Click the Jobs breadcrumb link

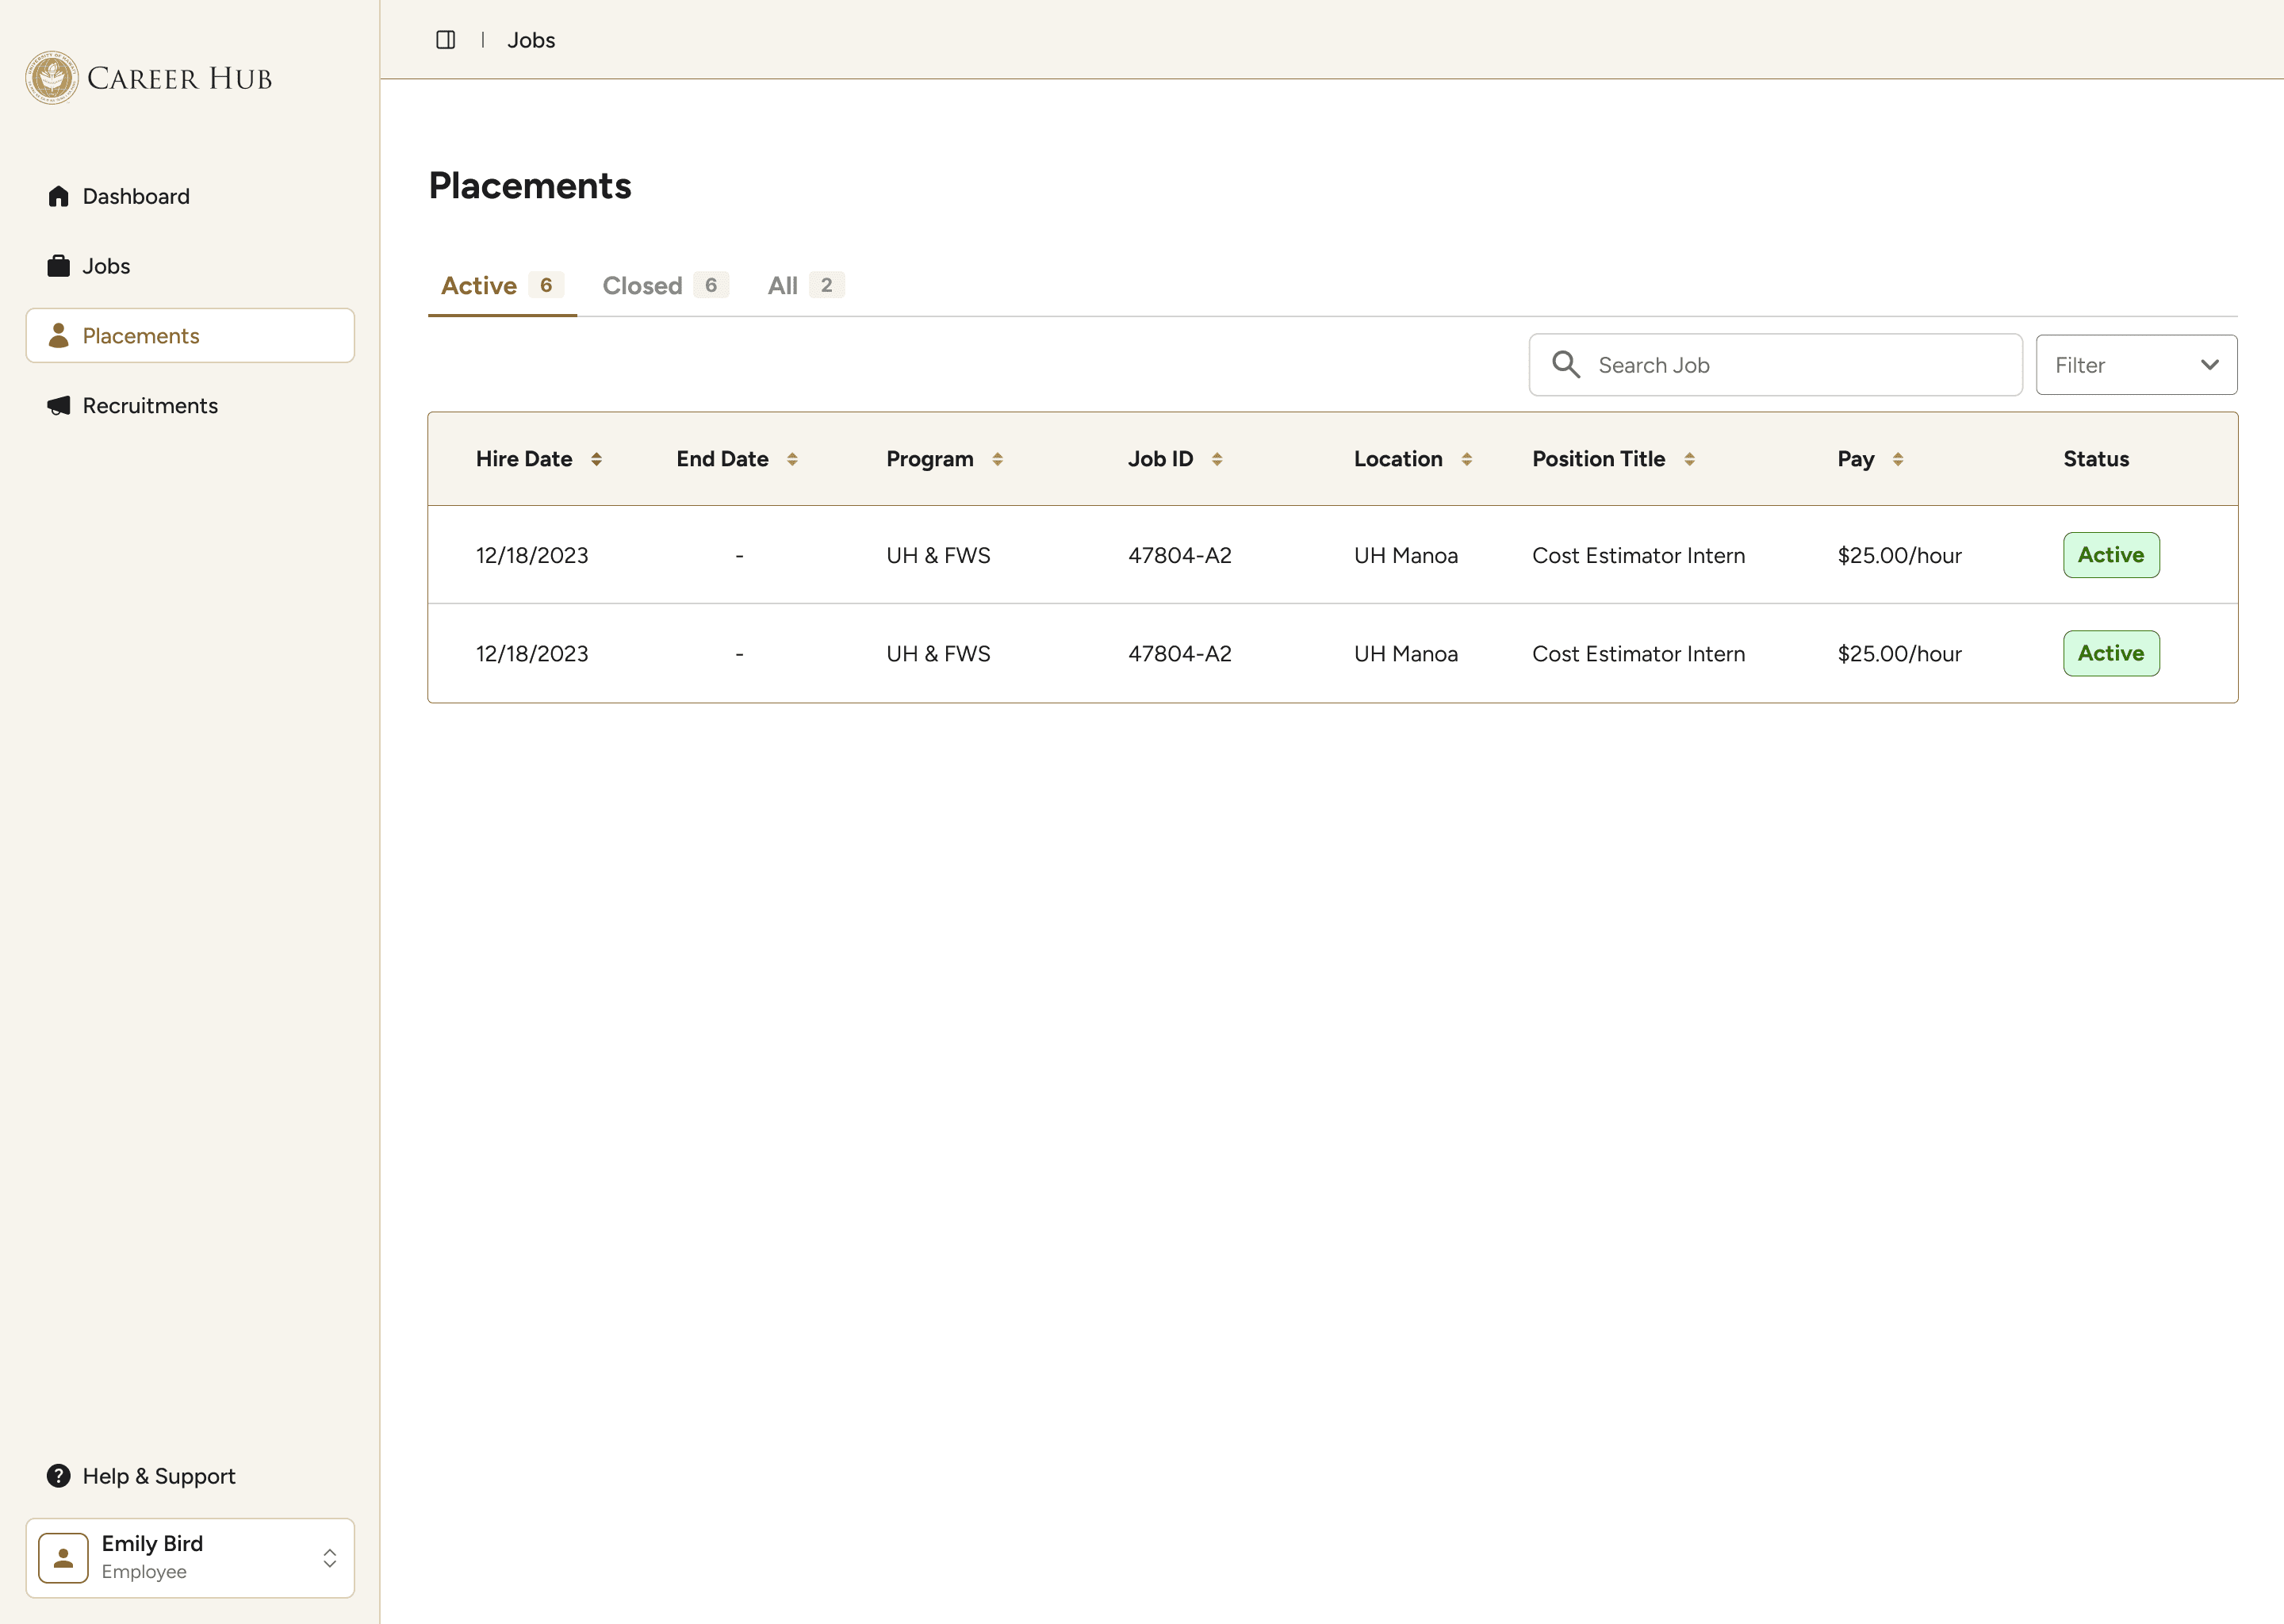pos(531,40)
